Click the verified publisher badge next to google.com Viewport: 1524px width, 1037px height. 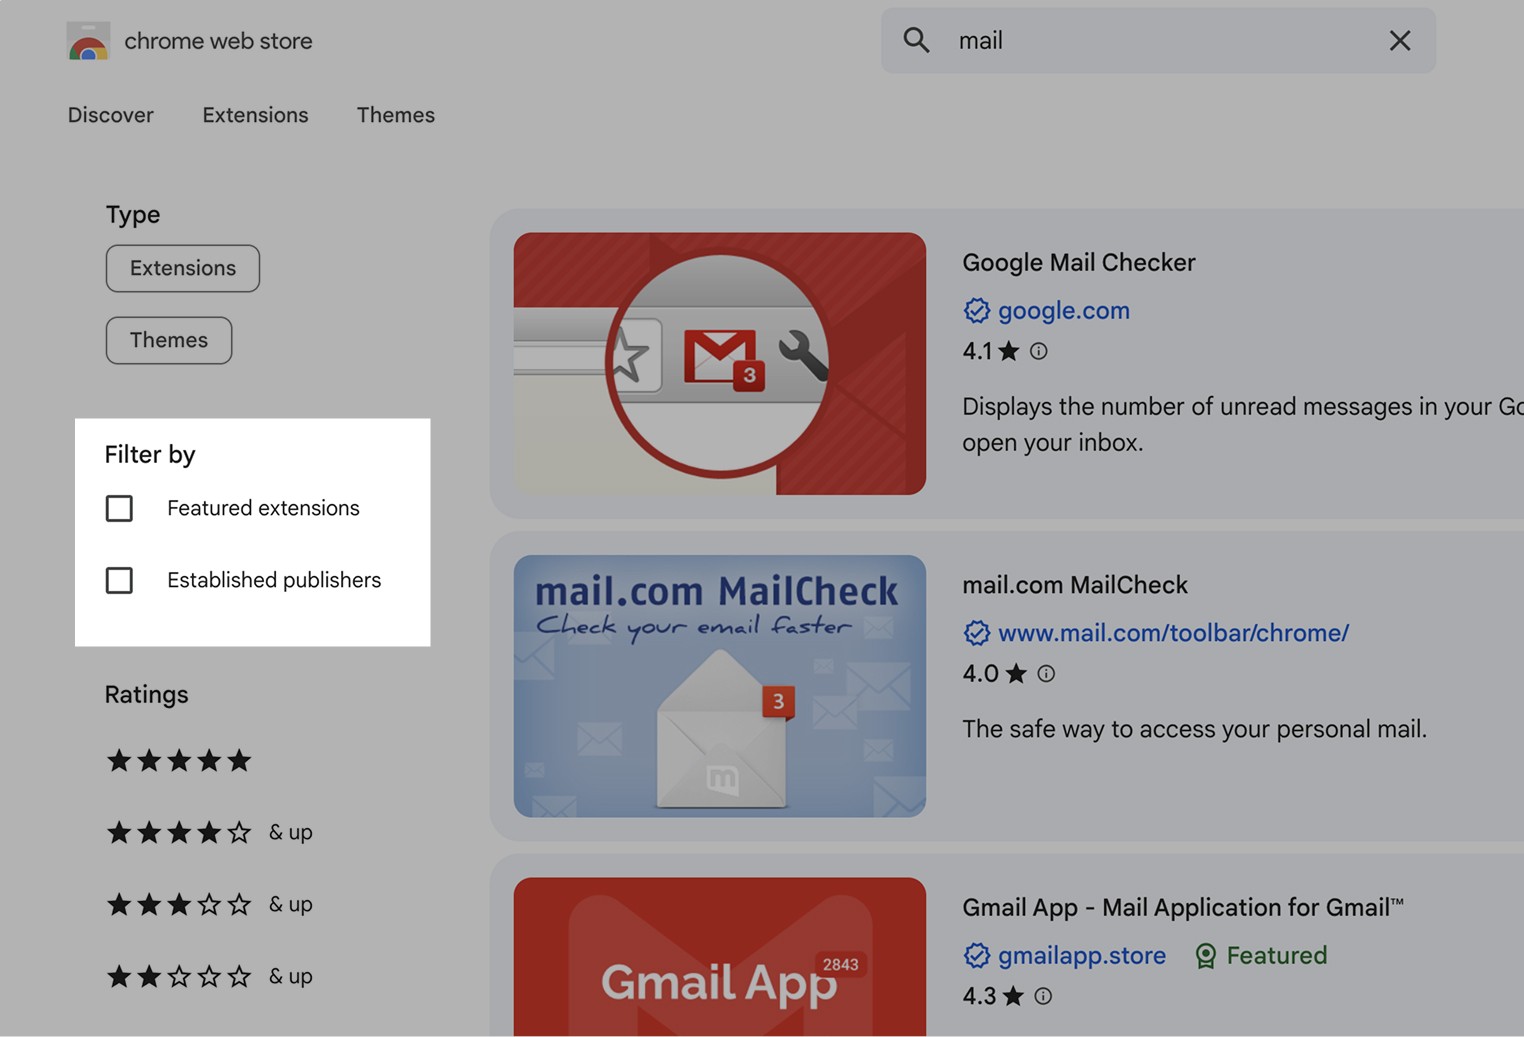click(x=976, y=310)
